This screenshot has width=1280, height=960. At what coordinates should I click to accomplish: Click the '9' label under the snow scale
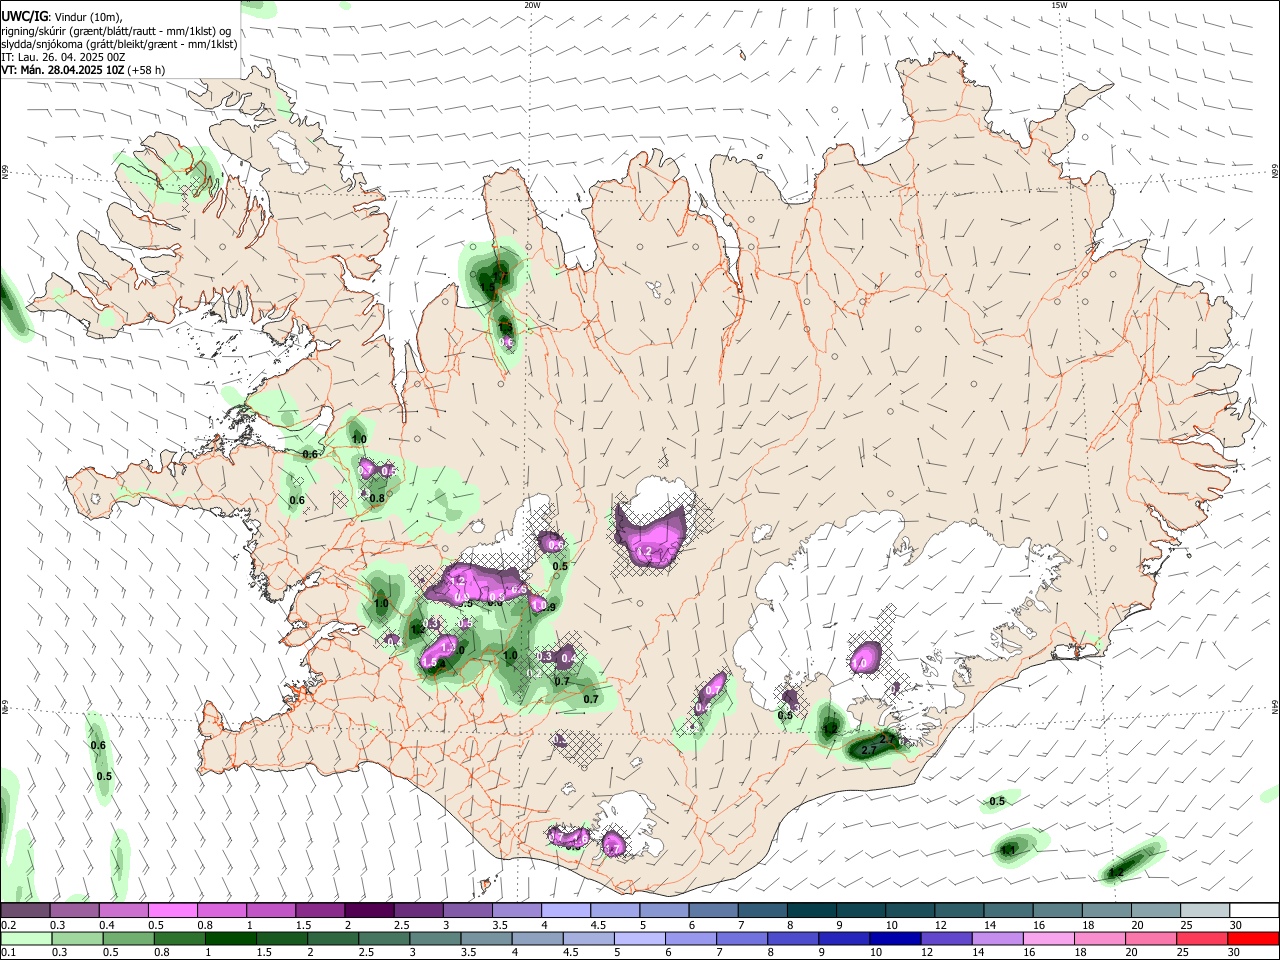coord(839,925)
